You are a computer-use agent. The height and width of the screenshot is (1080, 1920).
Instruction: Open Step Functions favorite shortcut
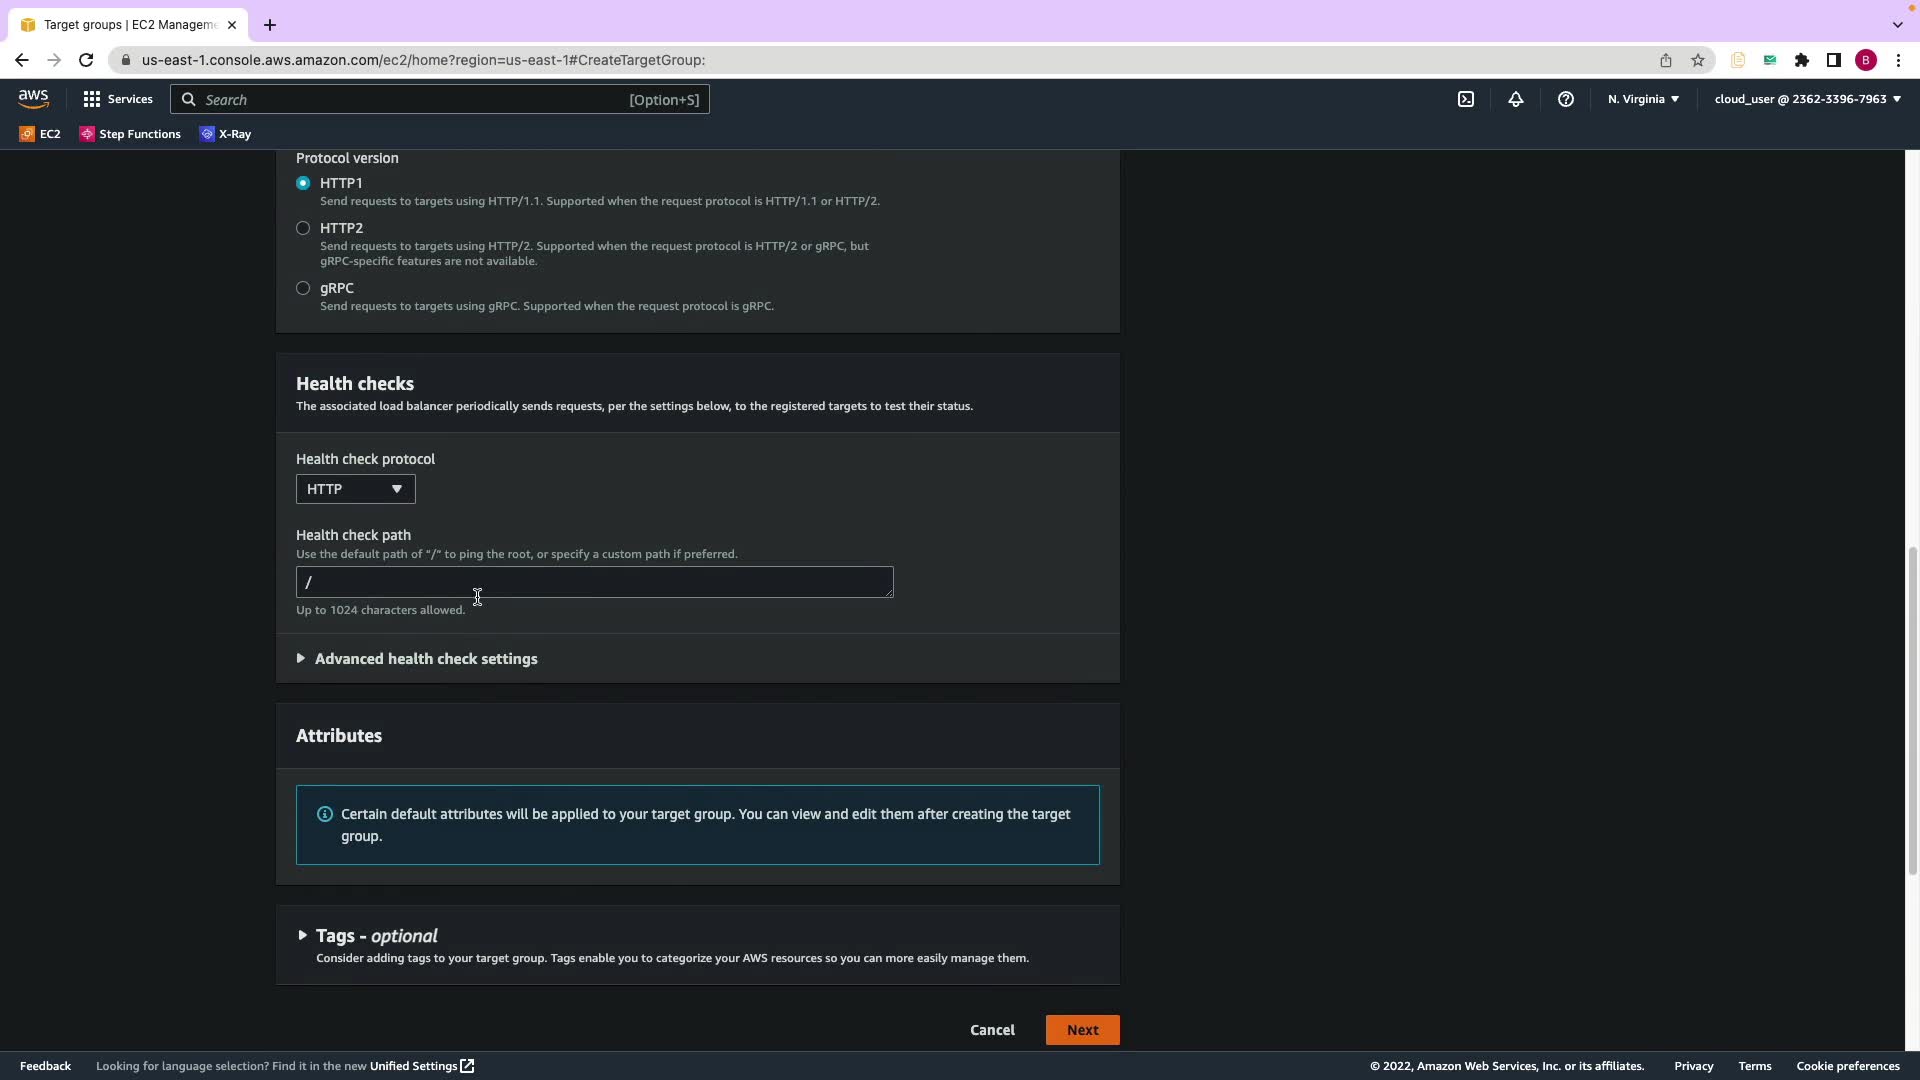pos(130,134)
